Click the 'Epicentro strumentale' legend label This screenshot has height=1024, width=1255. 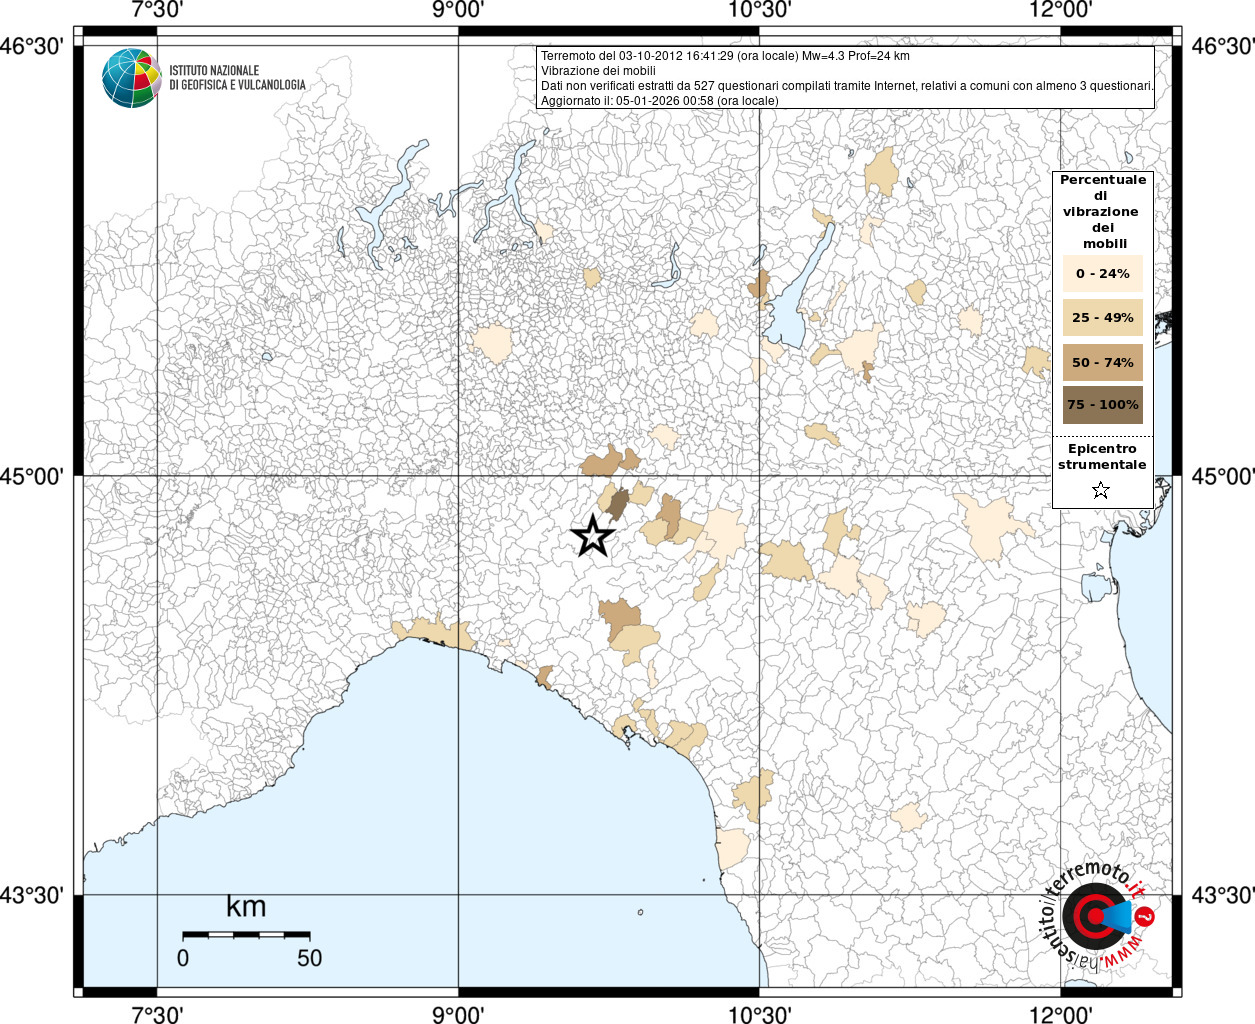[x=1102, y=457]
